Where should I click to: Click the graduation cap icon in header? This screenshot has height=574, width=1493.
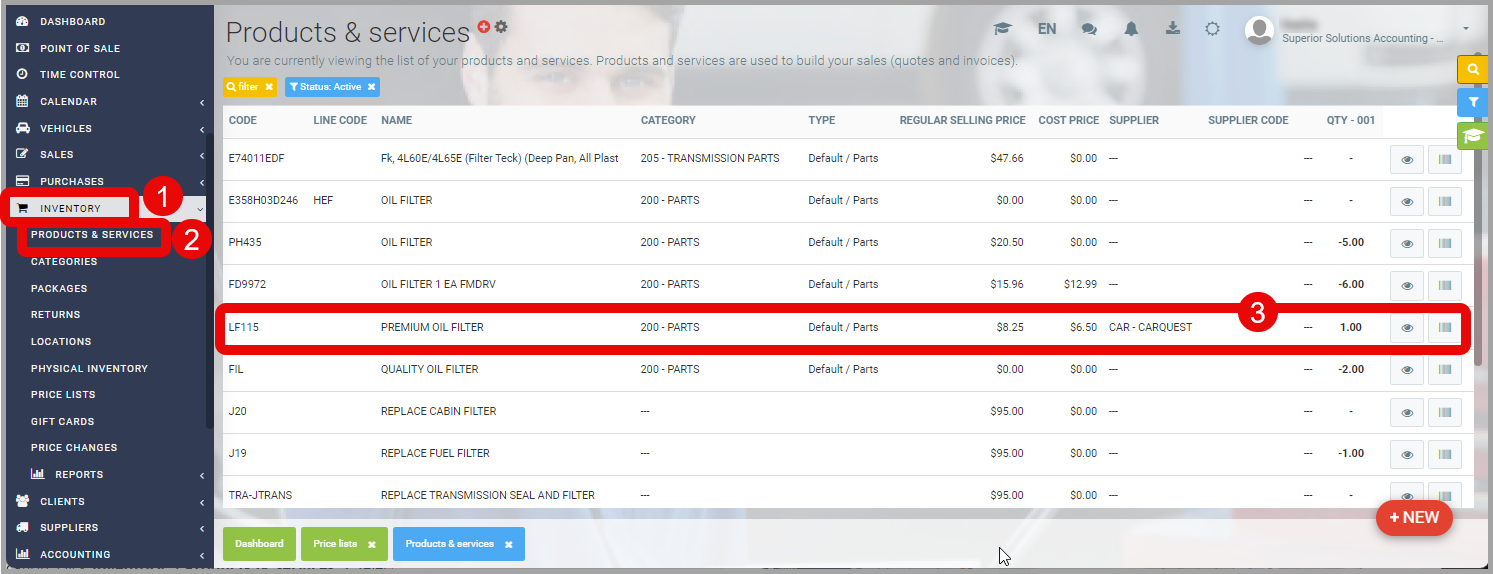(x=1002, y=29)
